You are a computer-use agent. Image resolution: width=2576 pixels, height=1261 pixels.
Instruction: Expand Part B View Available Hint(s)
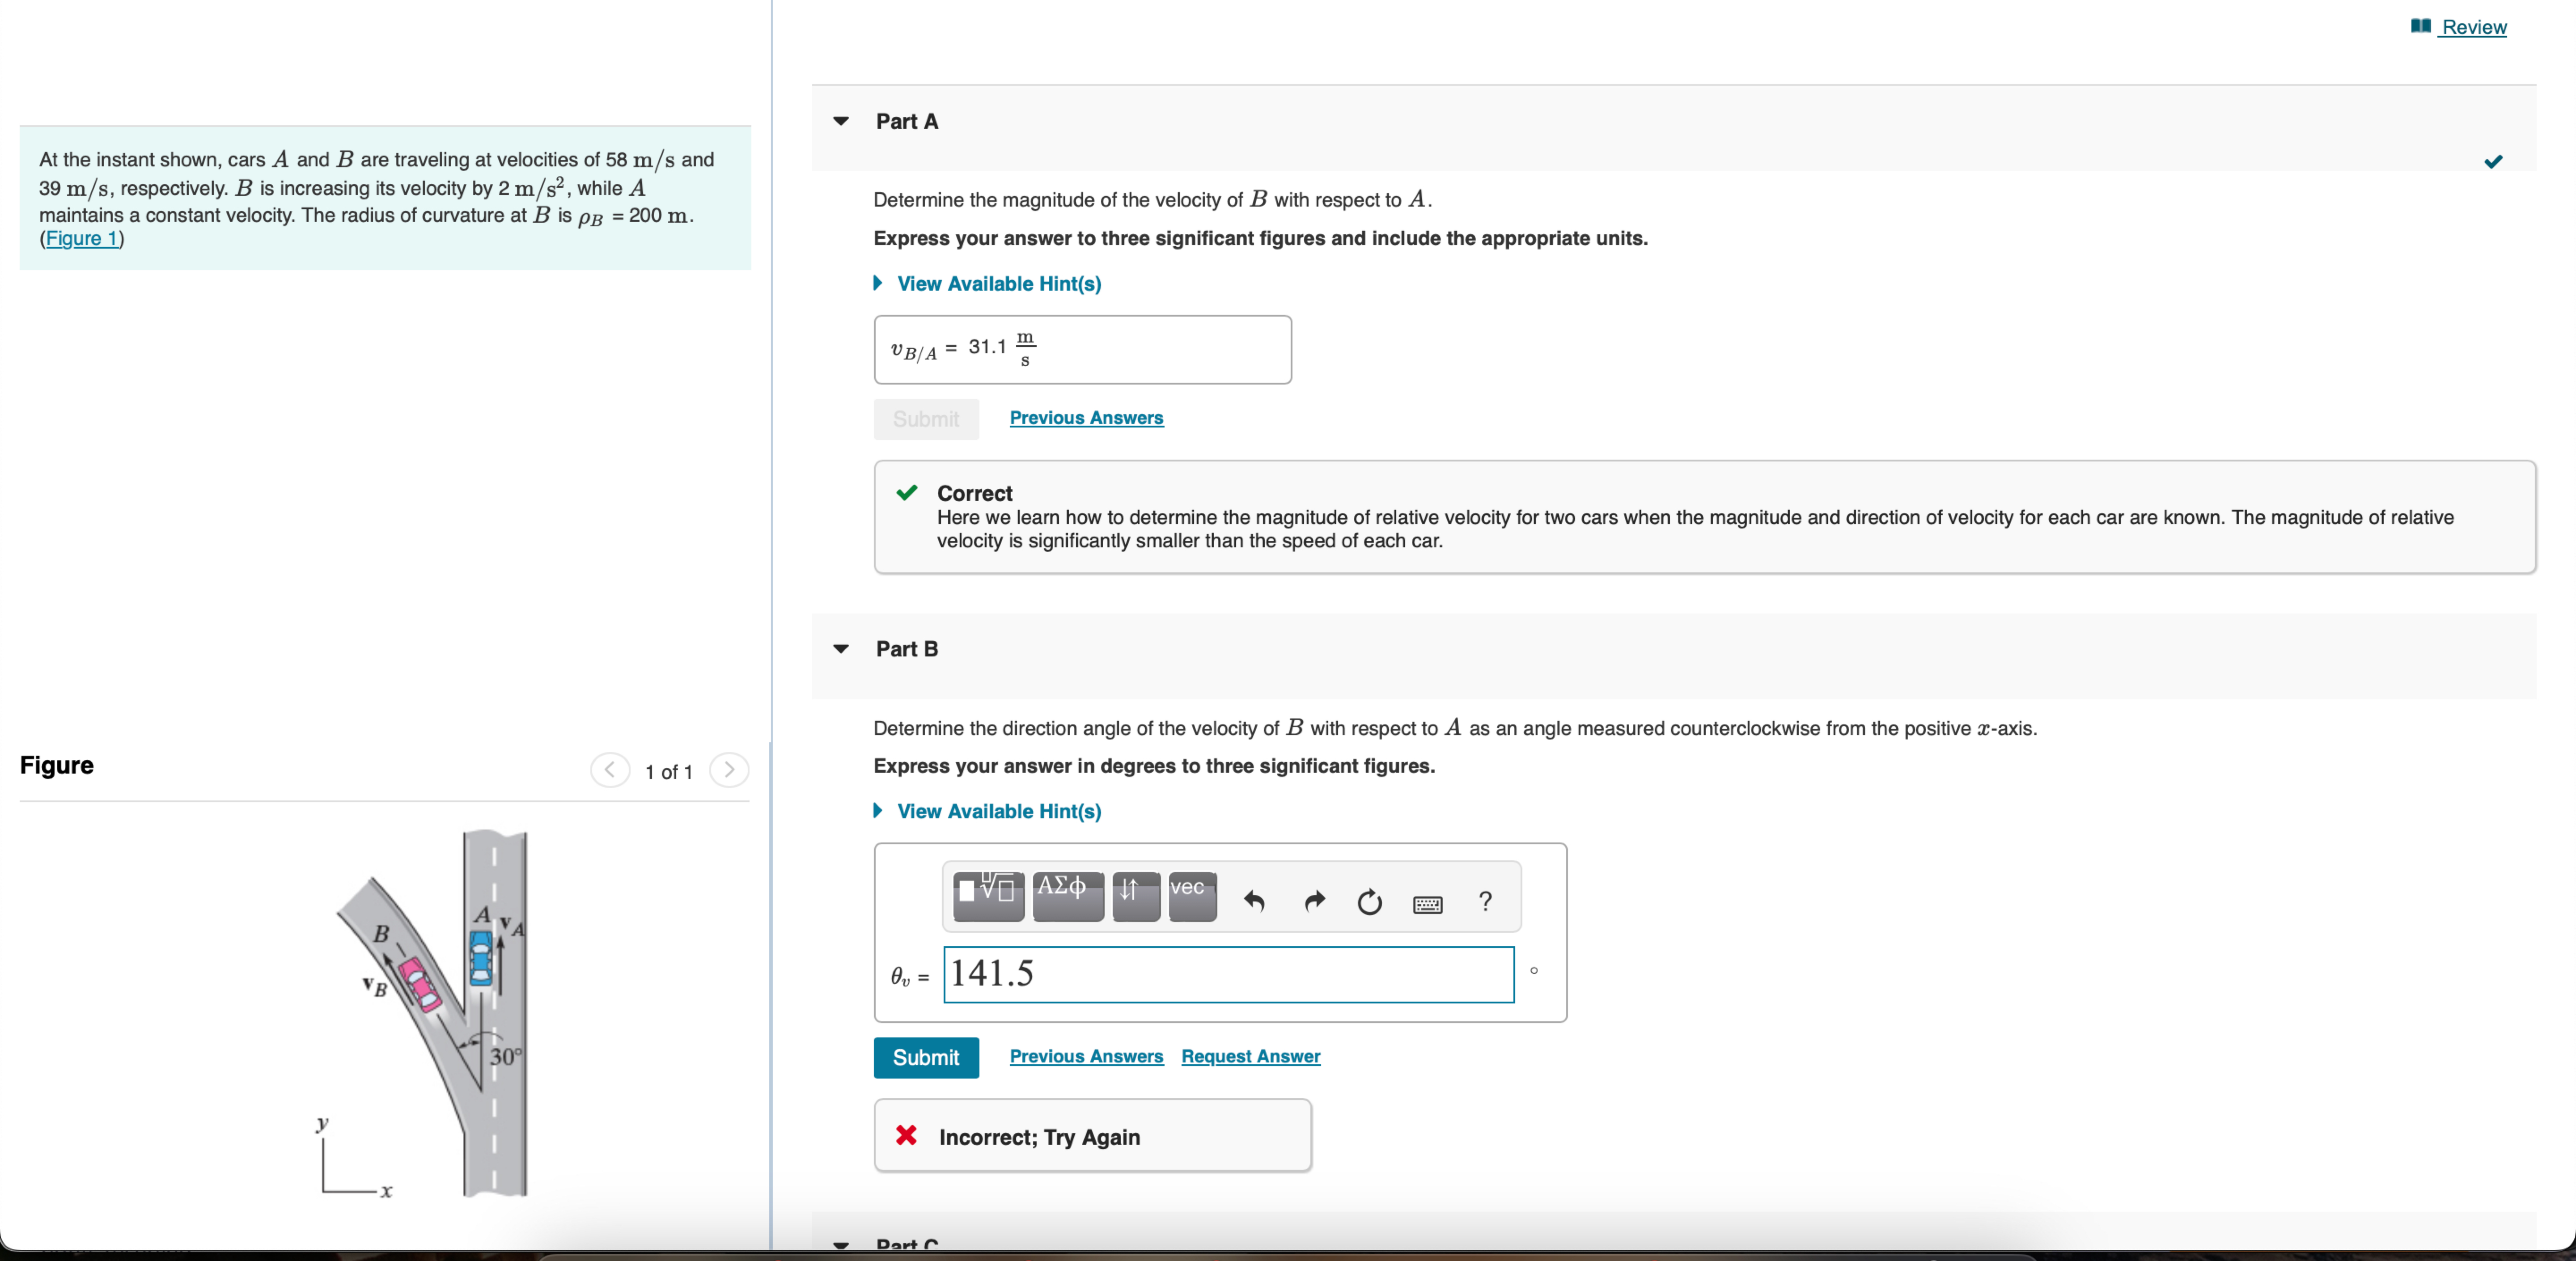click(x=998, y=811)
